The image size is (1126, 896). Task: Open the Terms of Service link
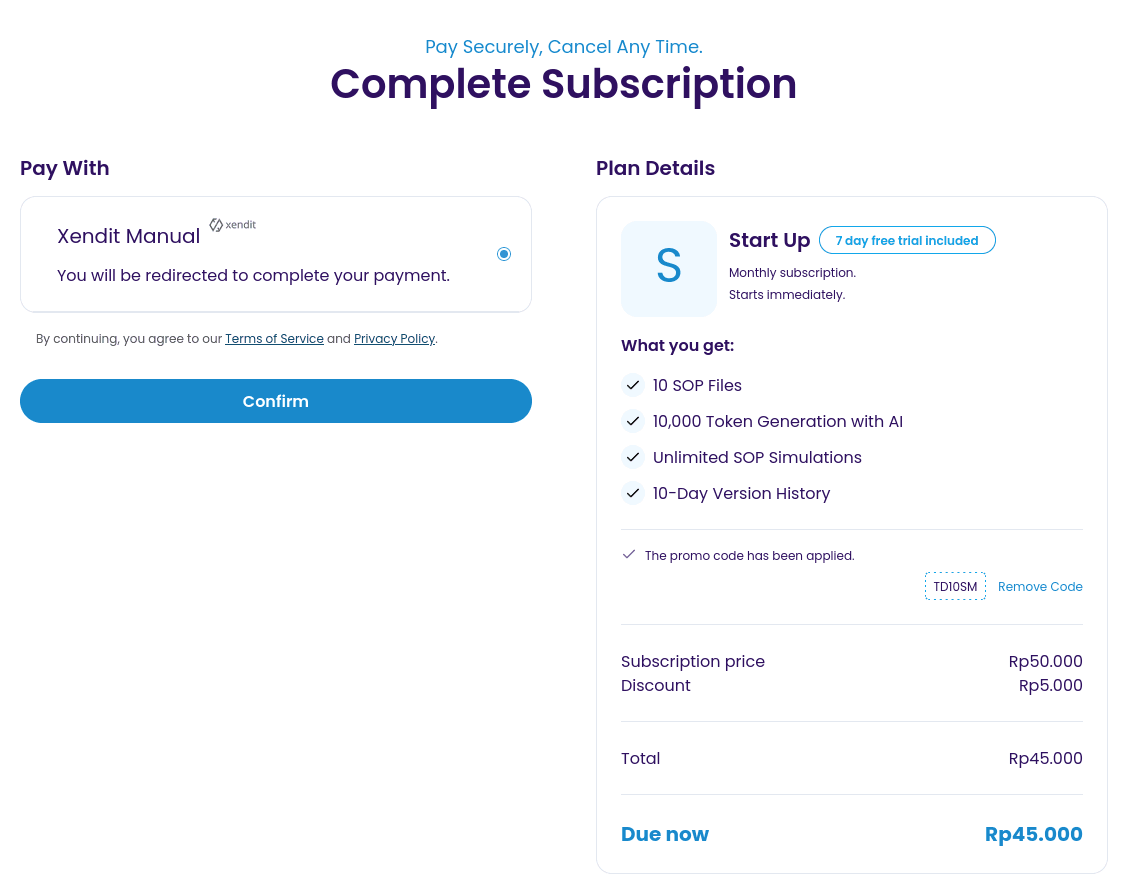[274, 339]
